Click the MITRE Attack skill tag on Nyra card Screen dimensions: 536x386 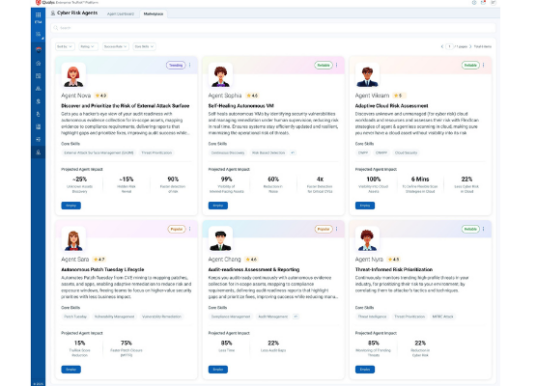point(443,317)
